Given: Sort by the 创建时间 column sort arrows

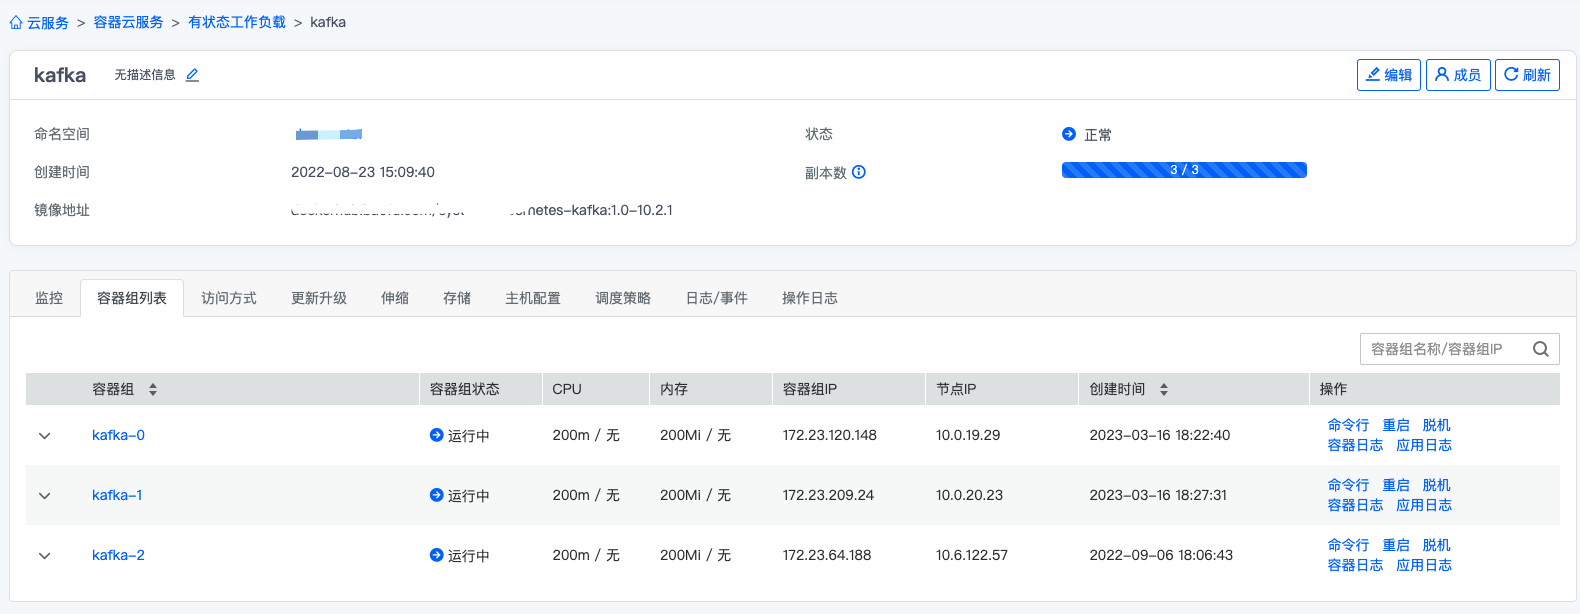Looking at the screenshot, I should pos(1164,389).
